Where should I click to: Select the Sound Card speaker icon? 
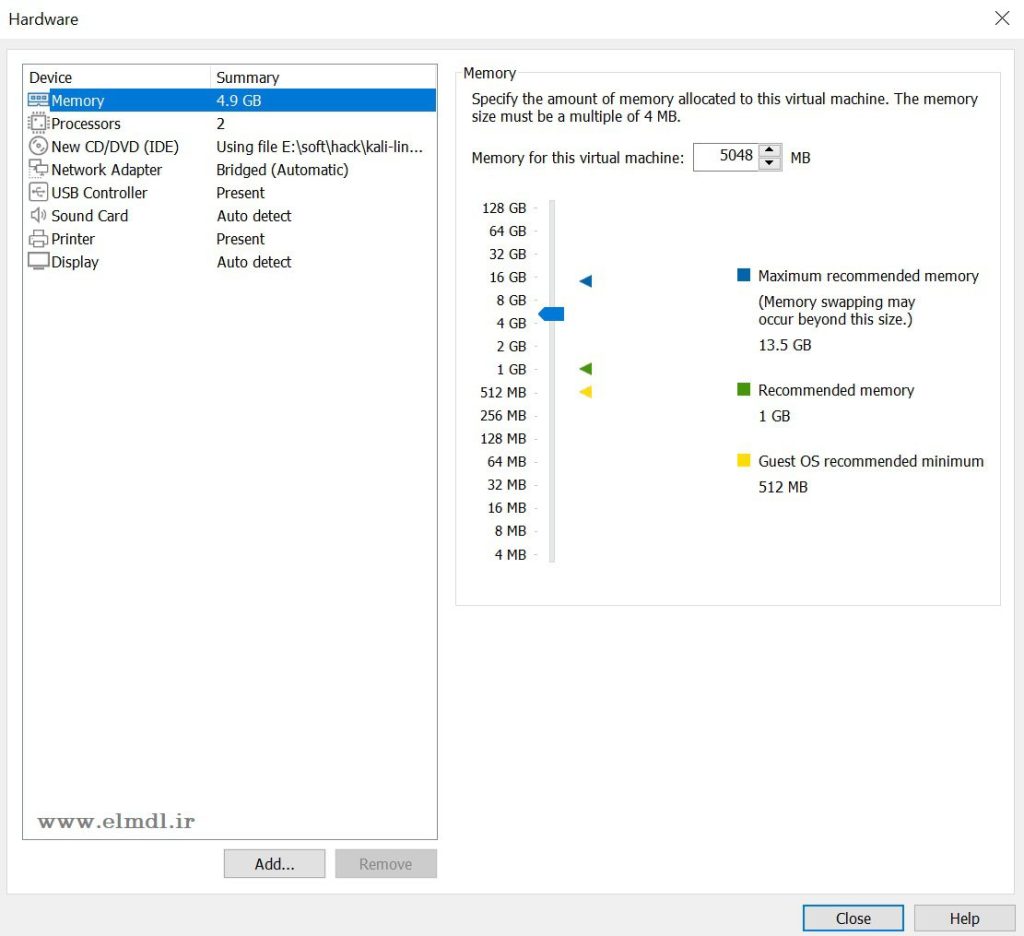coord(38,215)
